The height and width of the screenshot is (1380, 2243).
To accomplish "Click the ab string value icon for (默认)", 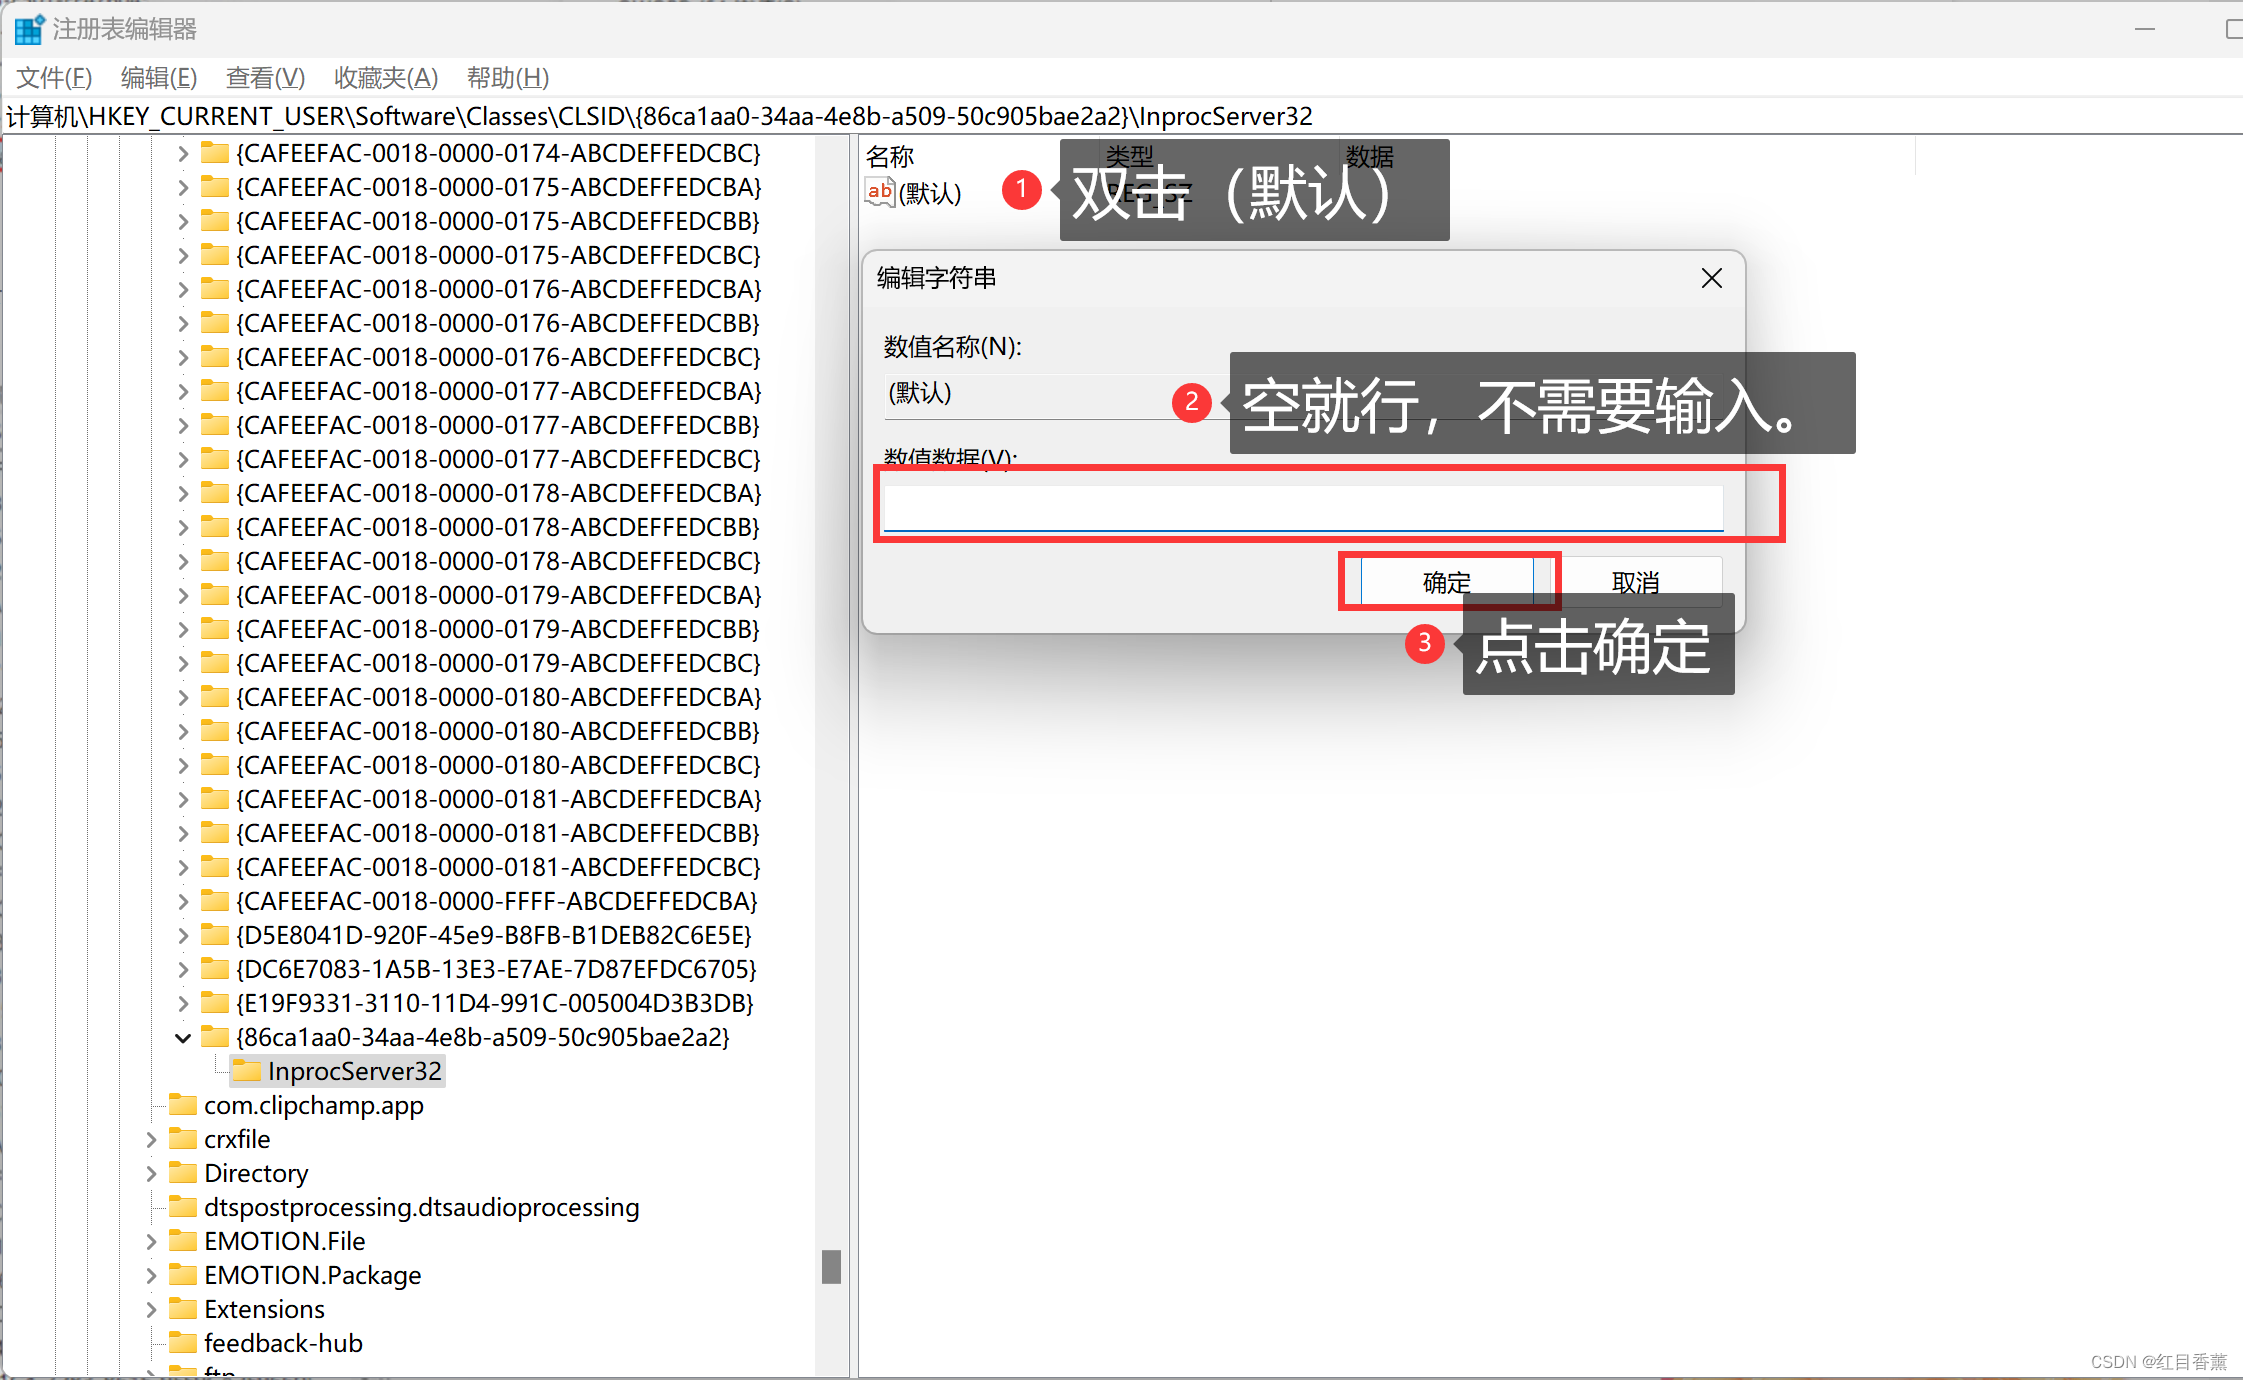I will pyautogui.click(x=879, y=192).
